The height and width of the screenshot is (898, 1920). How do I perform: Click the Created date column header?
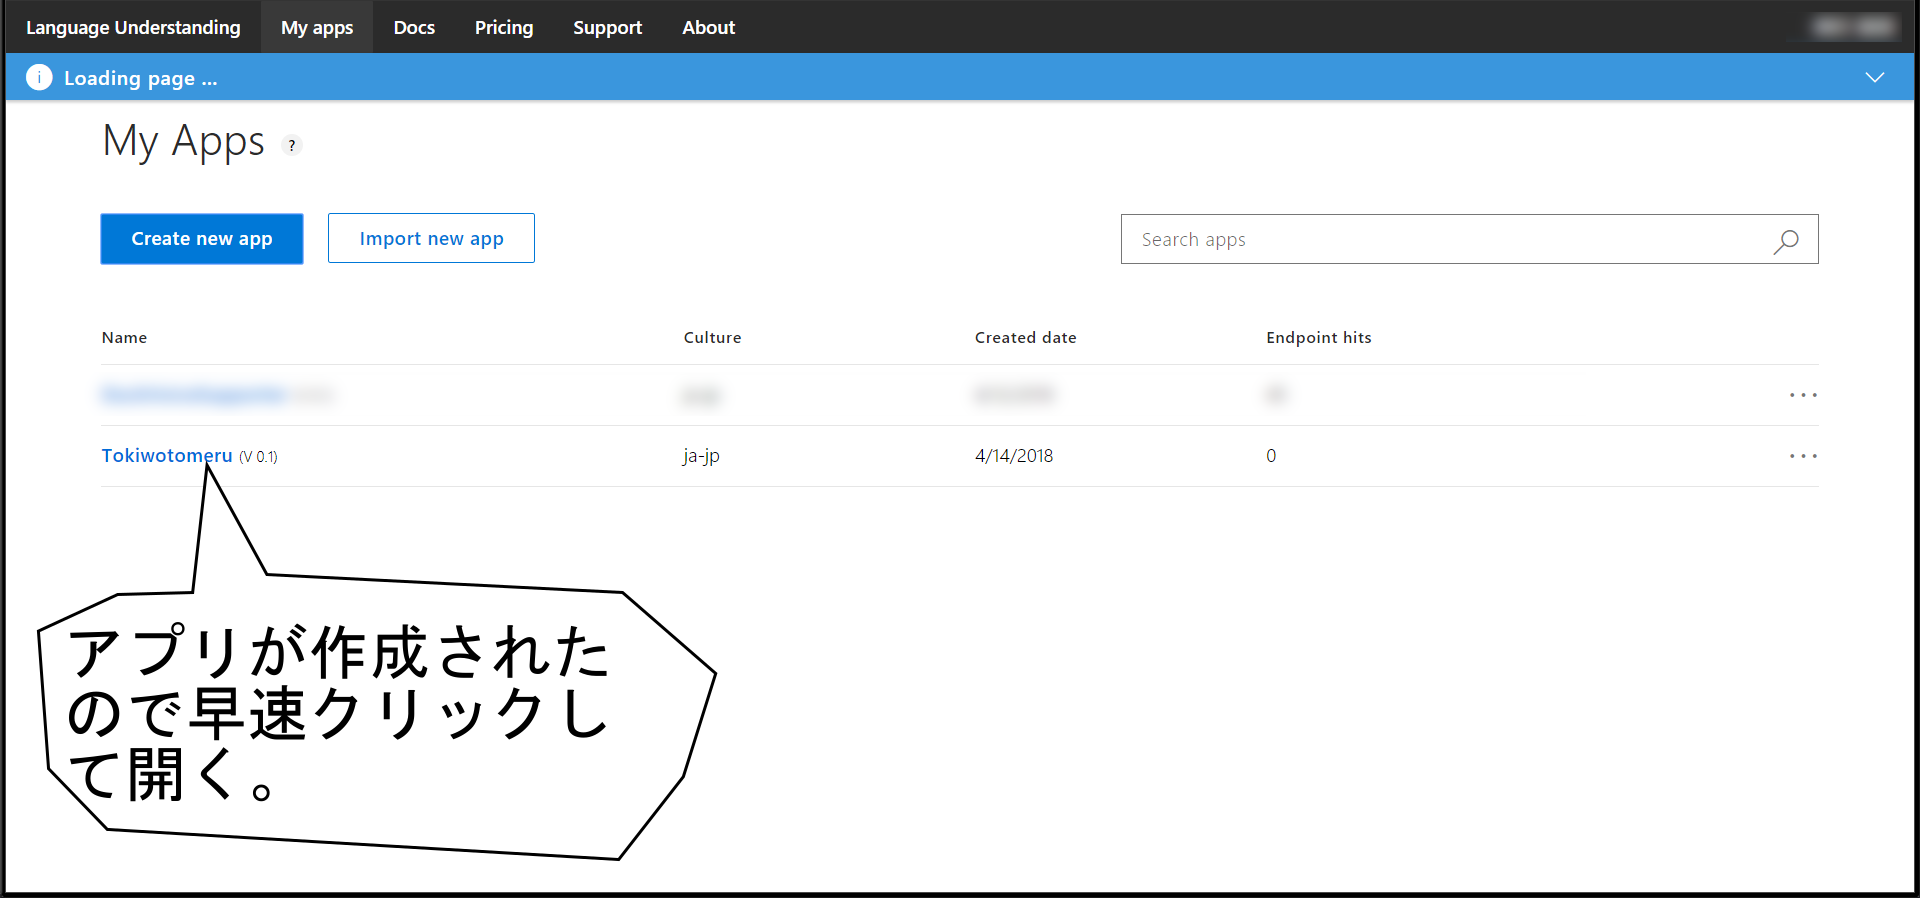pyautogui.click(x=1026, y=338)
